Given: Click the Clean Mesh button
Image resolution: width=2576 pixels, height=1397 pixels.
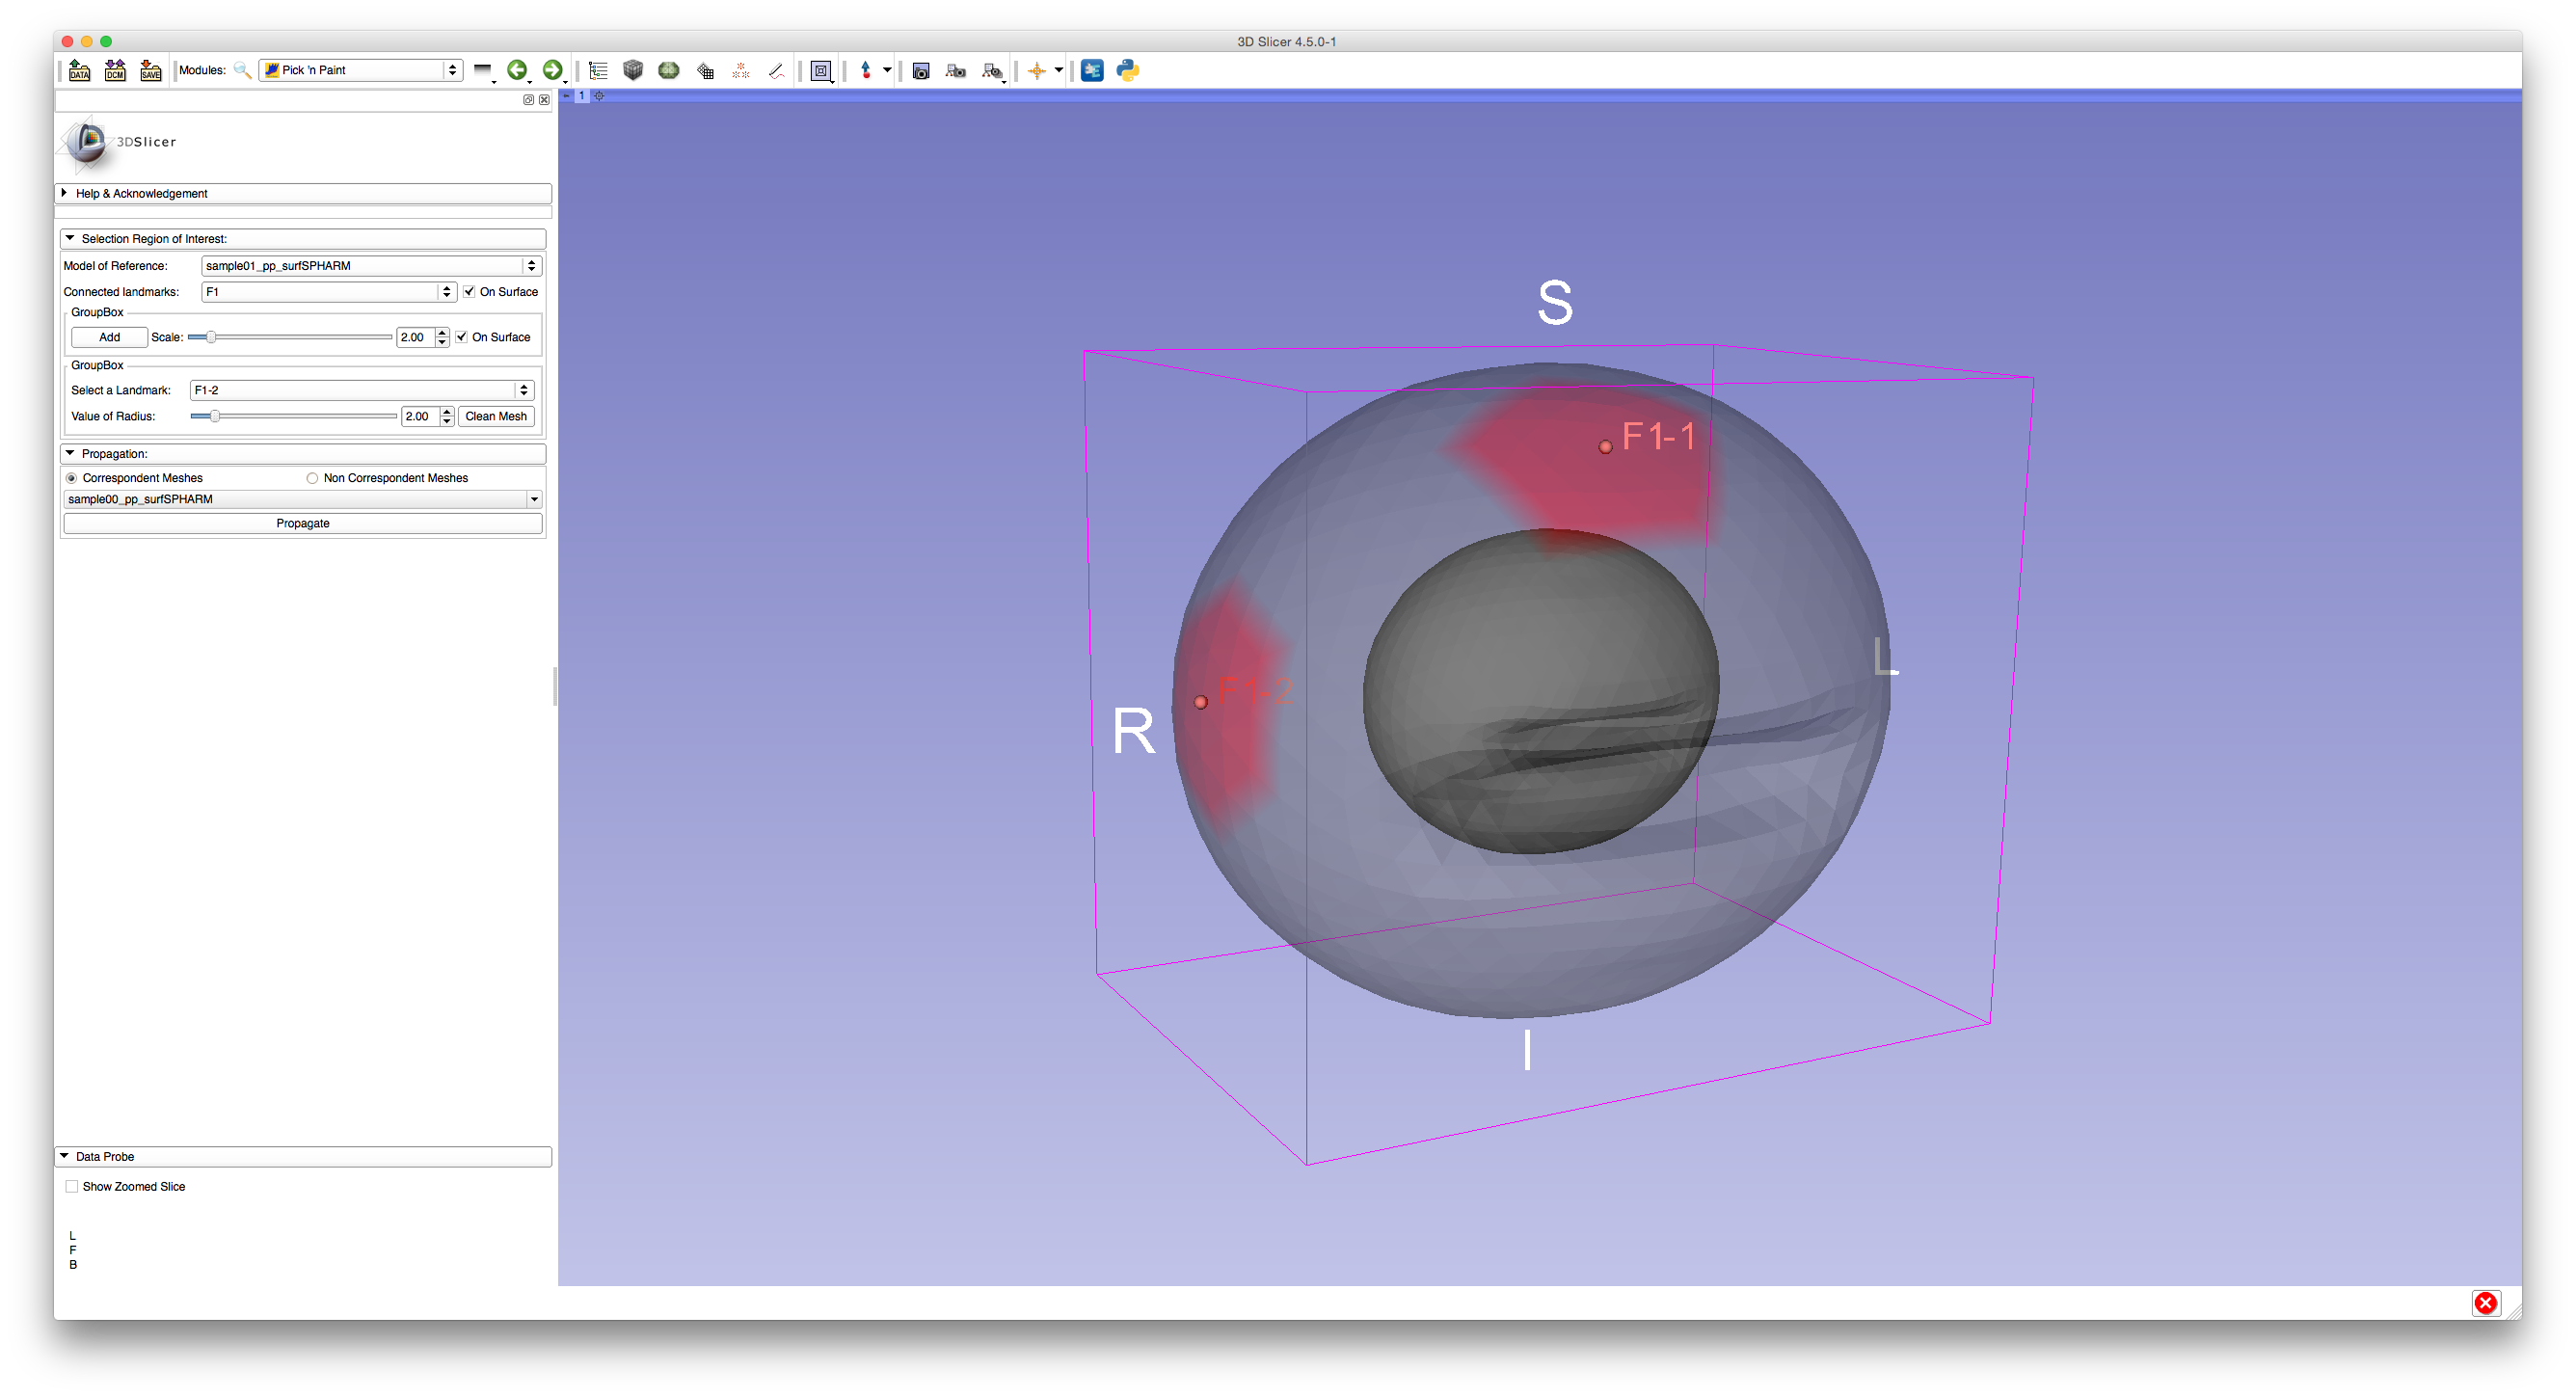Looking at the screenshot, I should [x=496, y=416].
